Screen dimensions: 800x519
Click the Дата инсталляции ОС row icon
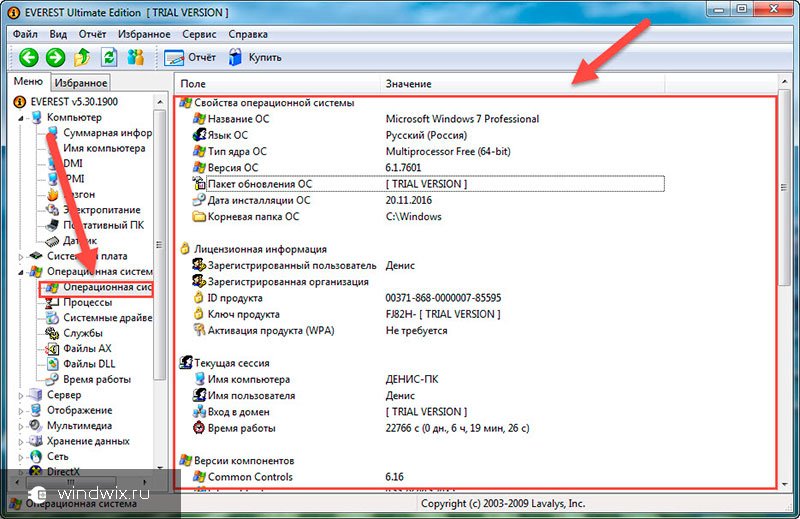(x=199, y=200)
